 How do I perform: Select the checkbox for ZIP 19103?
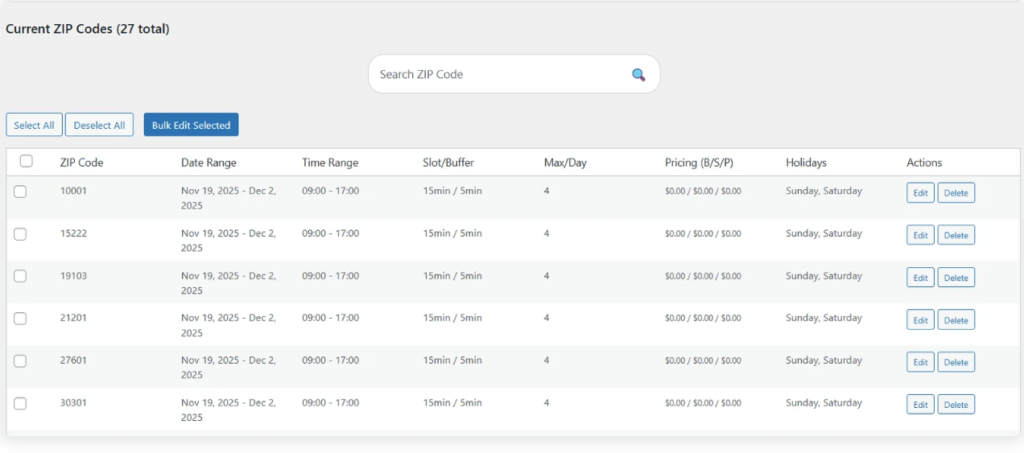[x=20, y=276]
